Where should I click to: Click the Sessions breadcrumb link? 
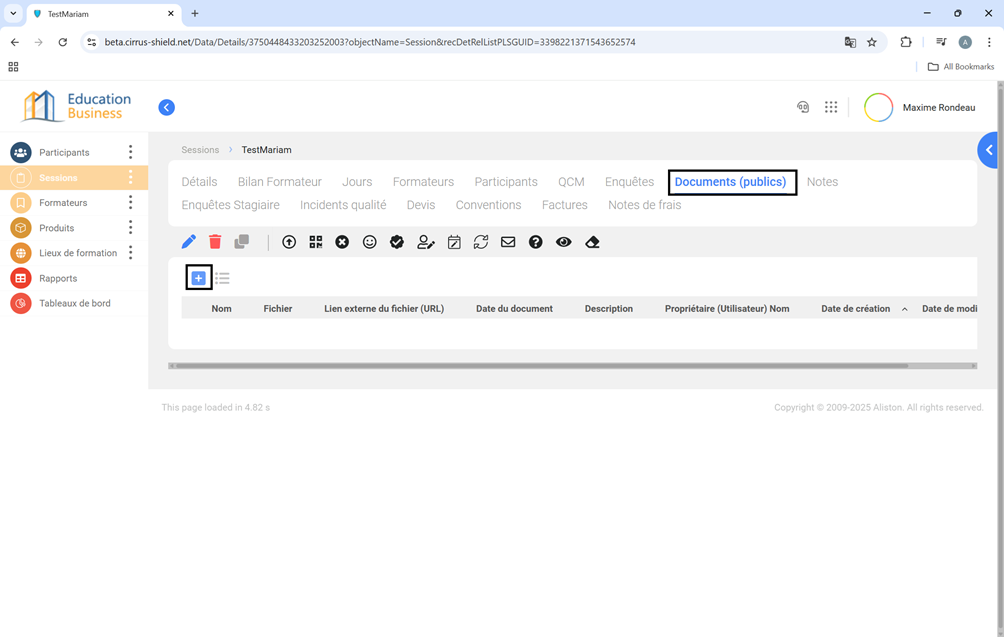point(200,150)
